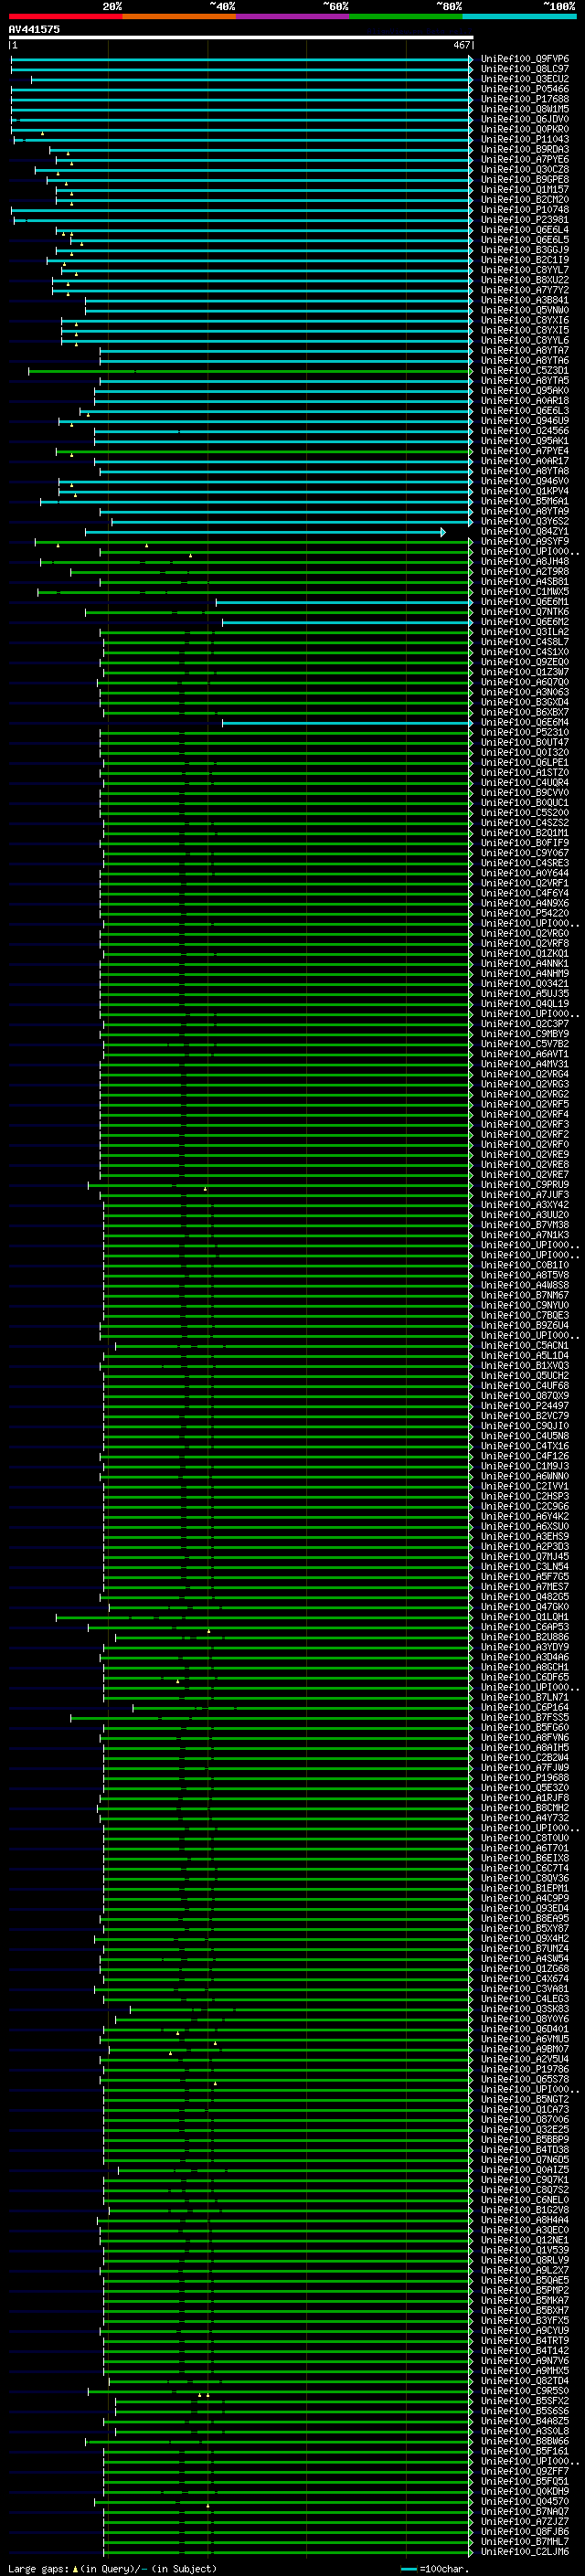The height and width of the screenshot is (2576, 585).
Task: Select the UniRef100_Q84ZY1 entry
Action: point(525,532)
